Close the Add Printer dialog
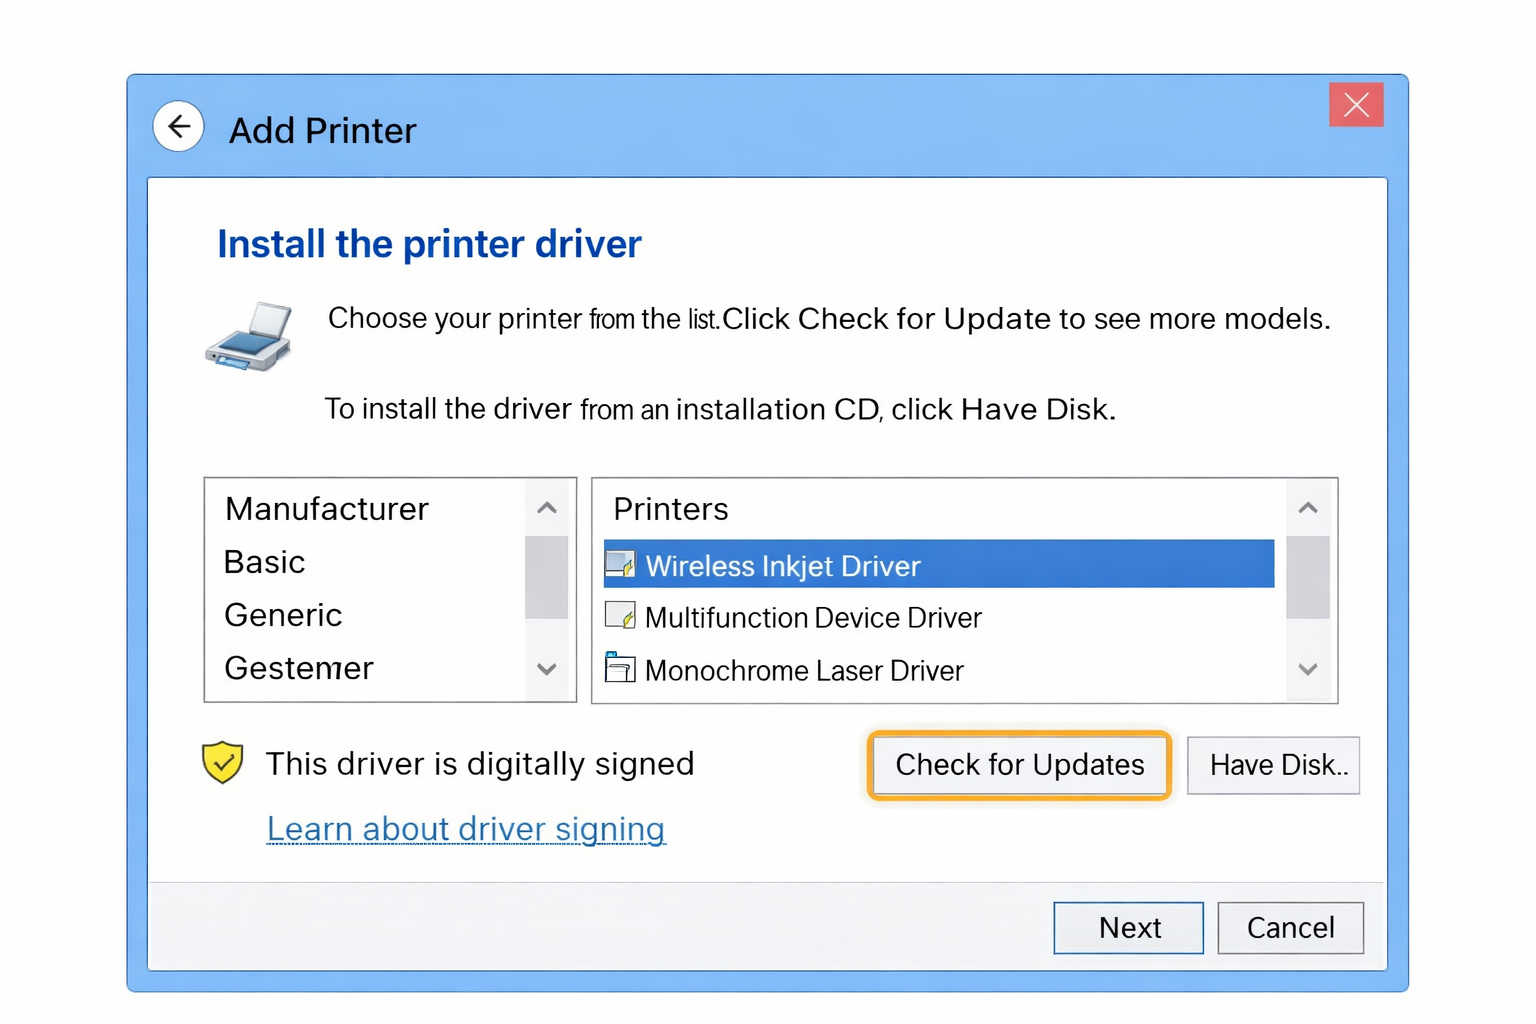The width and height of the screenshot is (1536, 1024). [x=1355, y=105]
